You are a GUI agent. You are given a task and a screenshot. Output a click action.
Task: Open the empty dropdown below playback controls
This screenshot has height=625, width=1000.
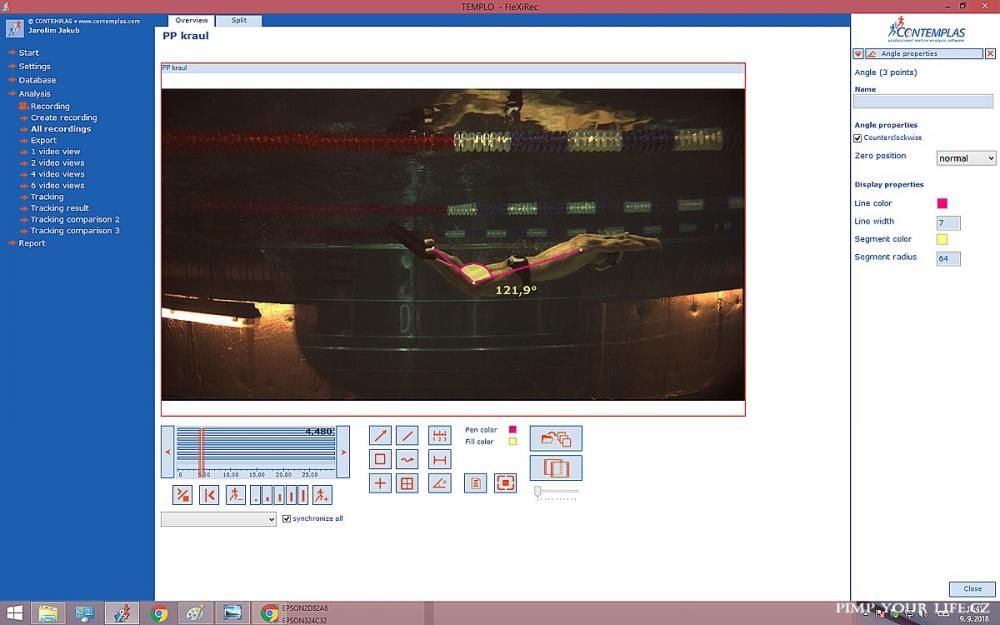[x=219, y=519]
